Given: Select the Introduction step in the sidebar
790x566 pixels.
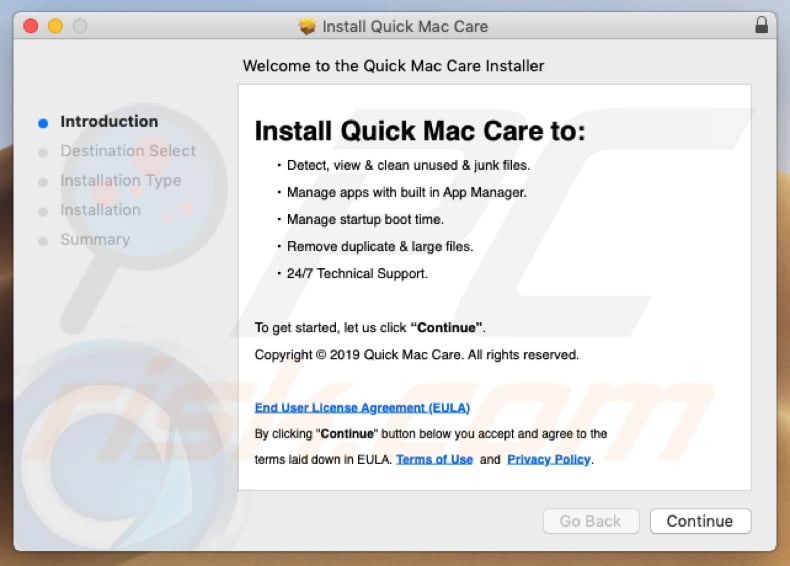Looking at the screenshot, I should (109, 121).
